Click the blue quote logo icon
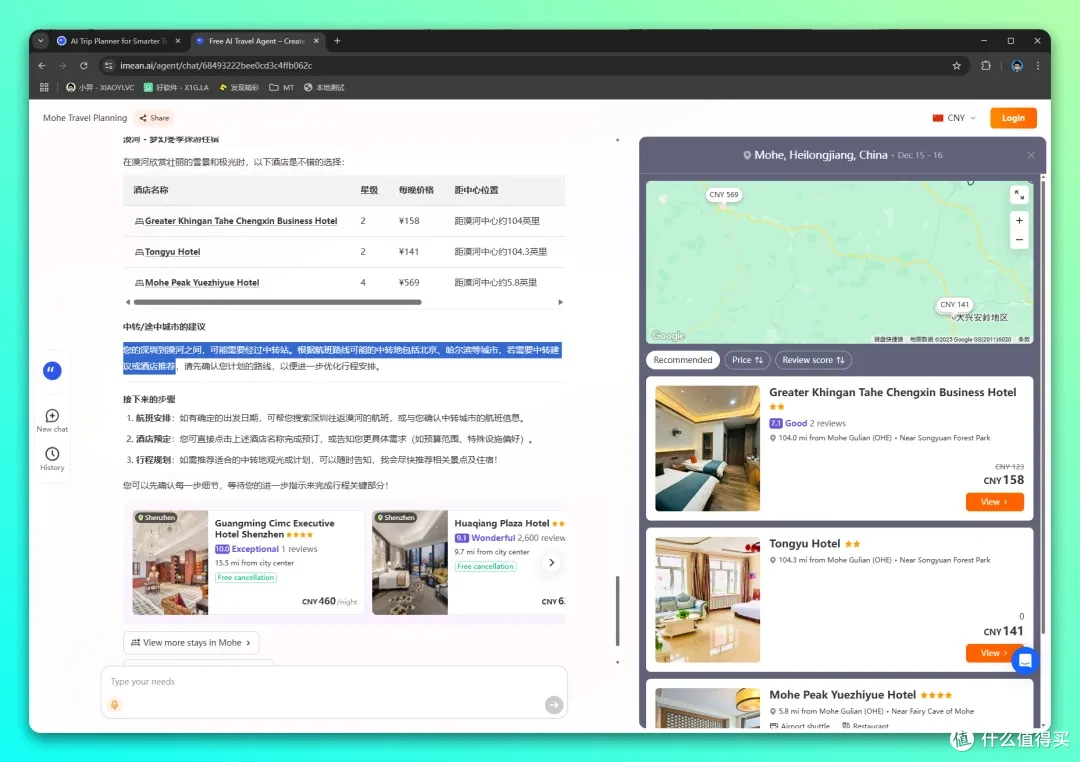Viewport: 1080px width, 762px height. point(52,371)
